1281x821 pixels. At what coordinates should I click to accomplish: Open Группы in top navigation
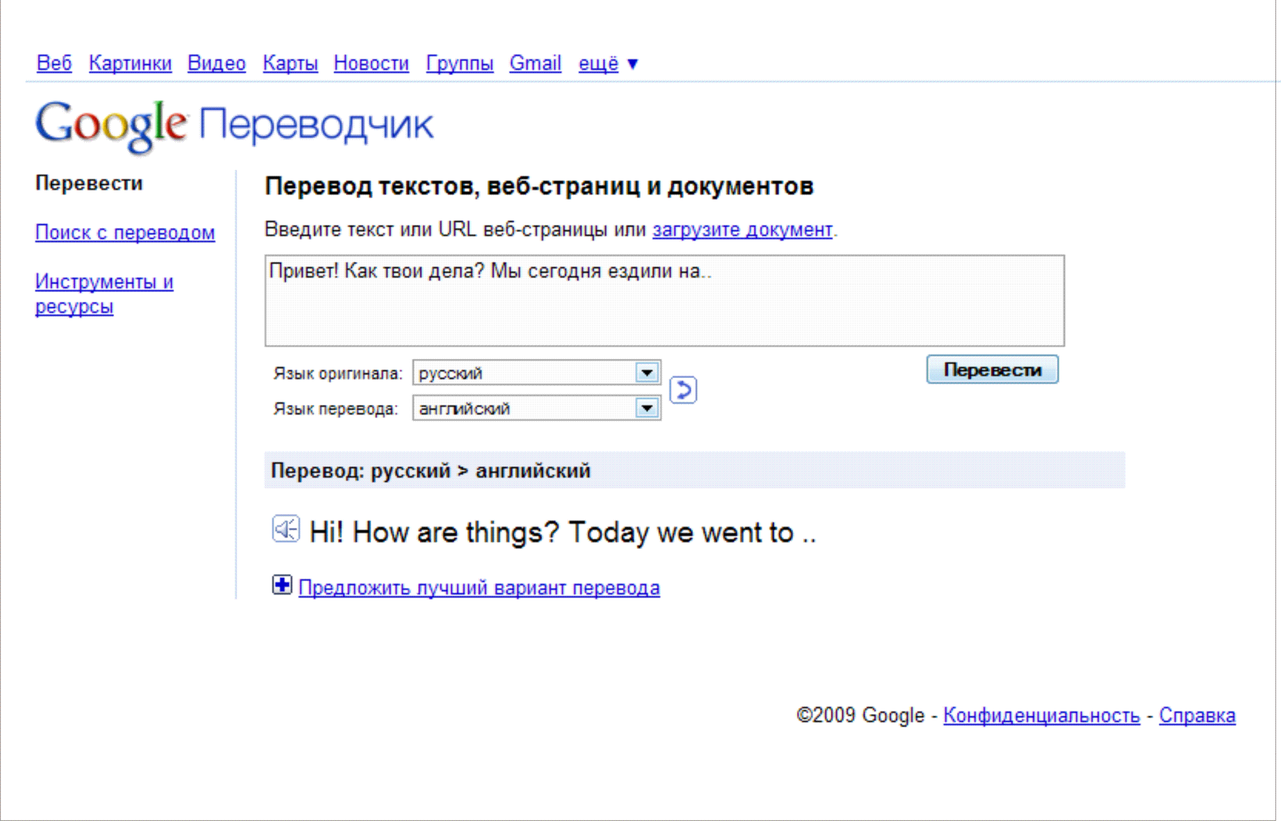pyautogui.click(x=460, y=64)
